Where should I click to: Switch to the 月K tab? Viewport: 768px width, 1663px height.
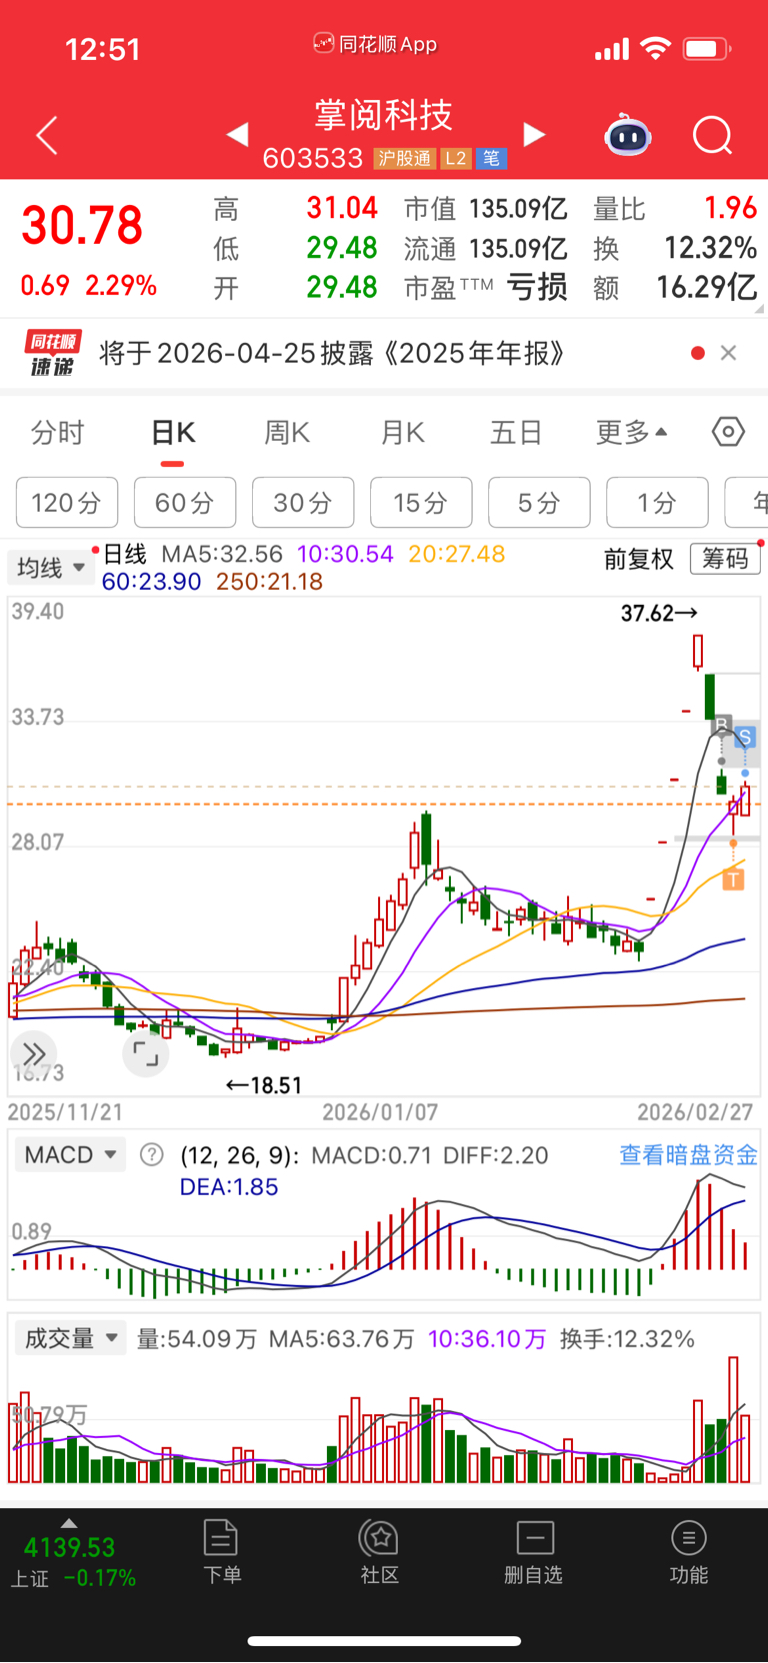point(403,433)
